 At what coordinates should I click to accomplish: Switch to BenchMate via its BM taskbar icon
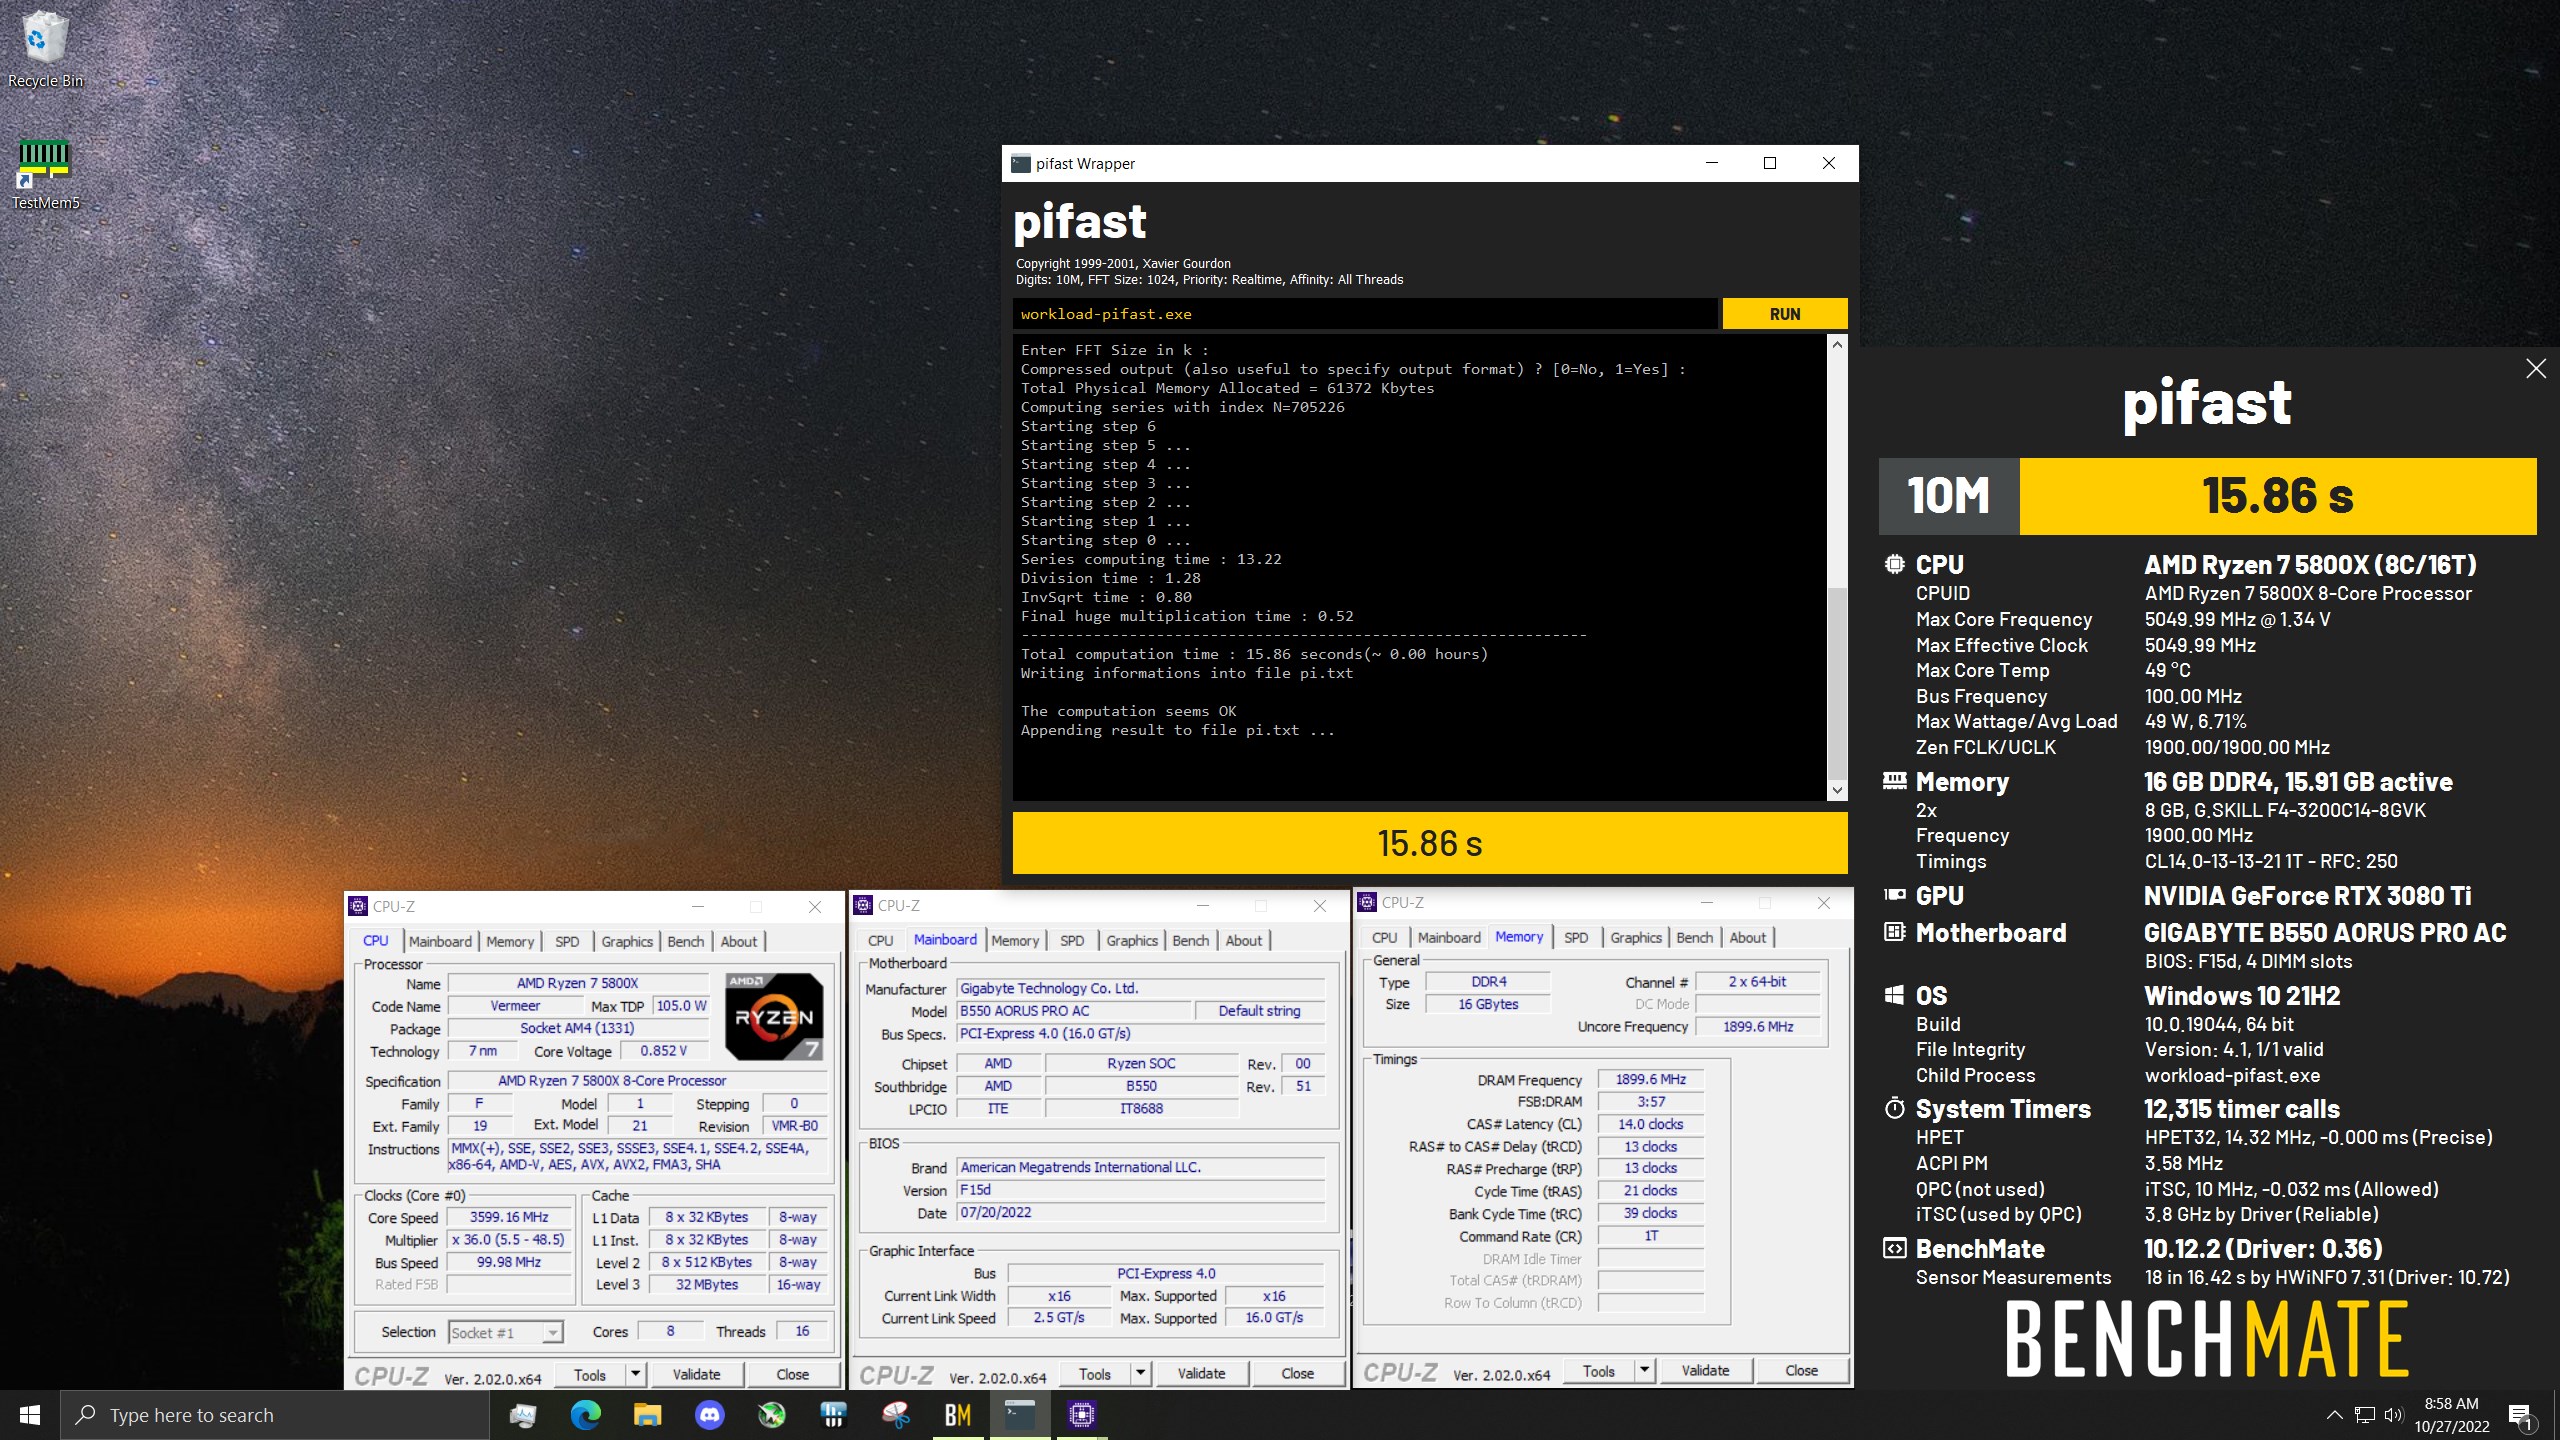pos(958,1415)
